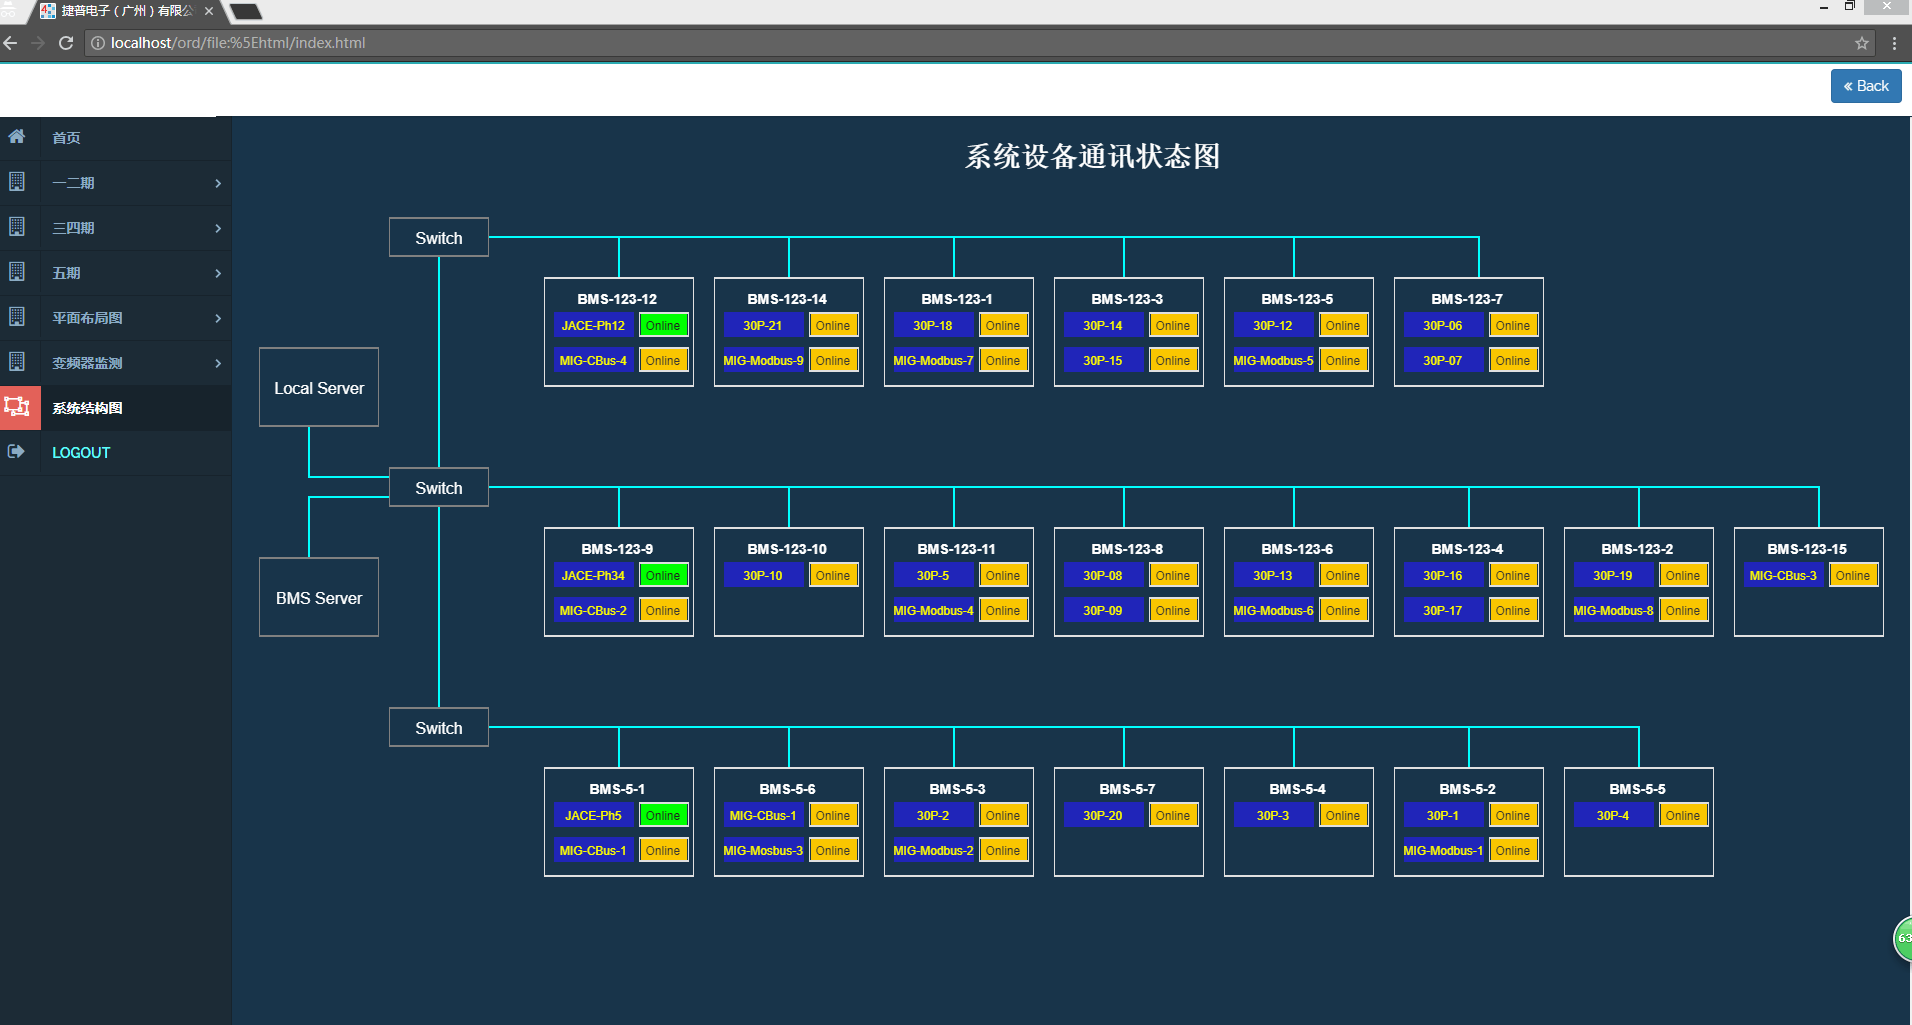
Task: Open the 一二期 menu item
Action: [116, 183]
